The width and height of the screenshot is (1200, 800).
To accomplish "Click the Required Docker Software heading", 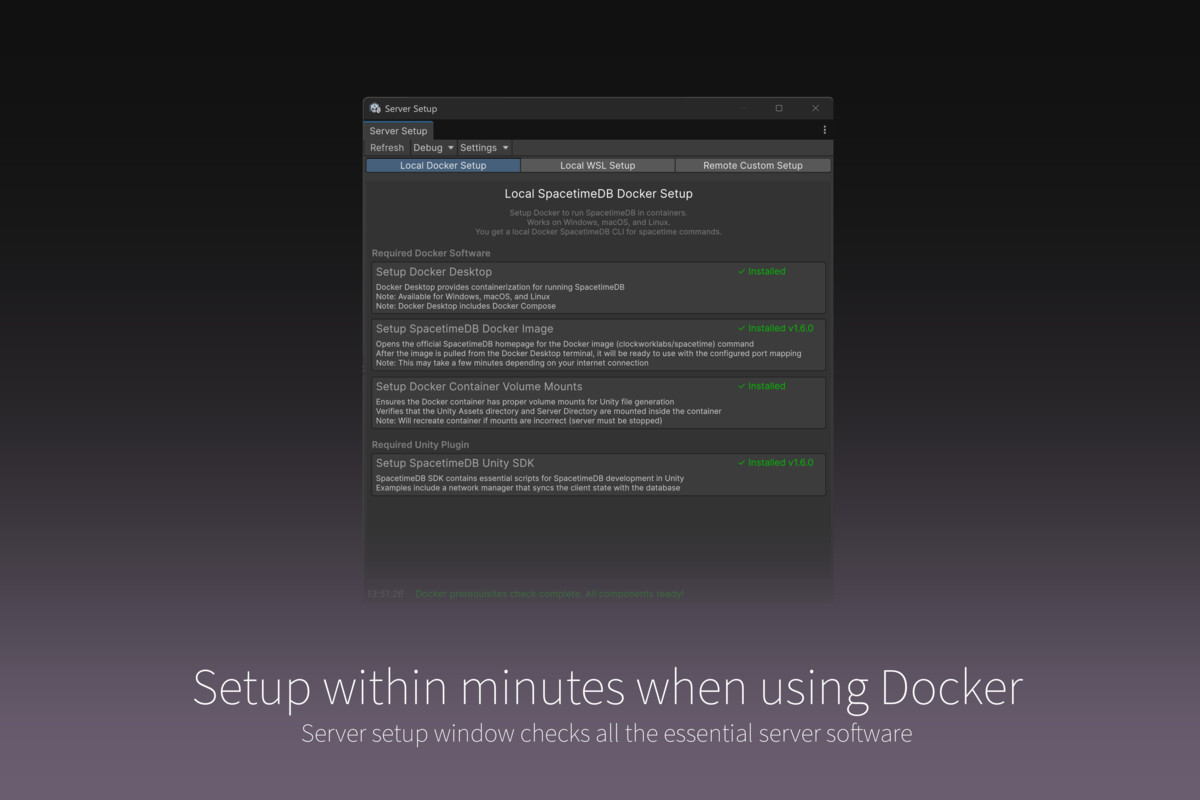I will click(431, 254).
